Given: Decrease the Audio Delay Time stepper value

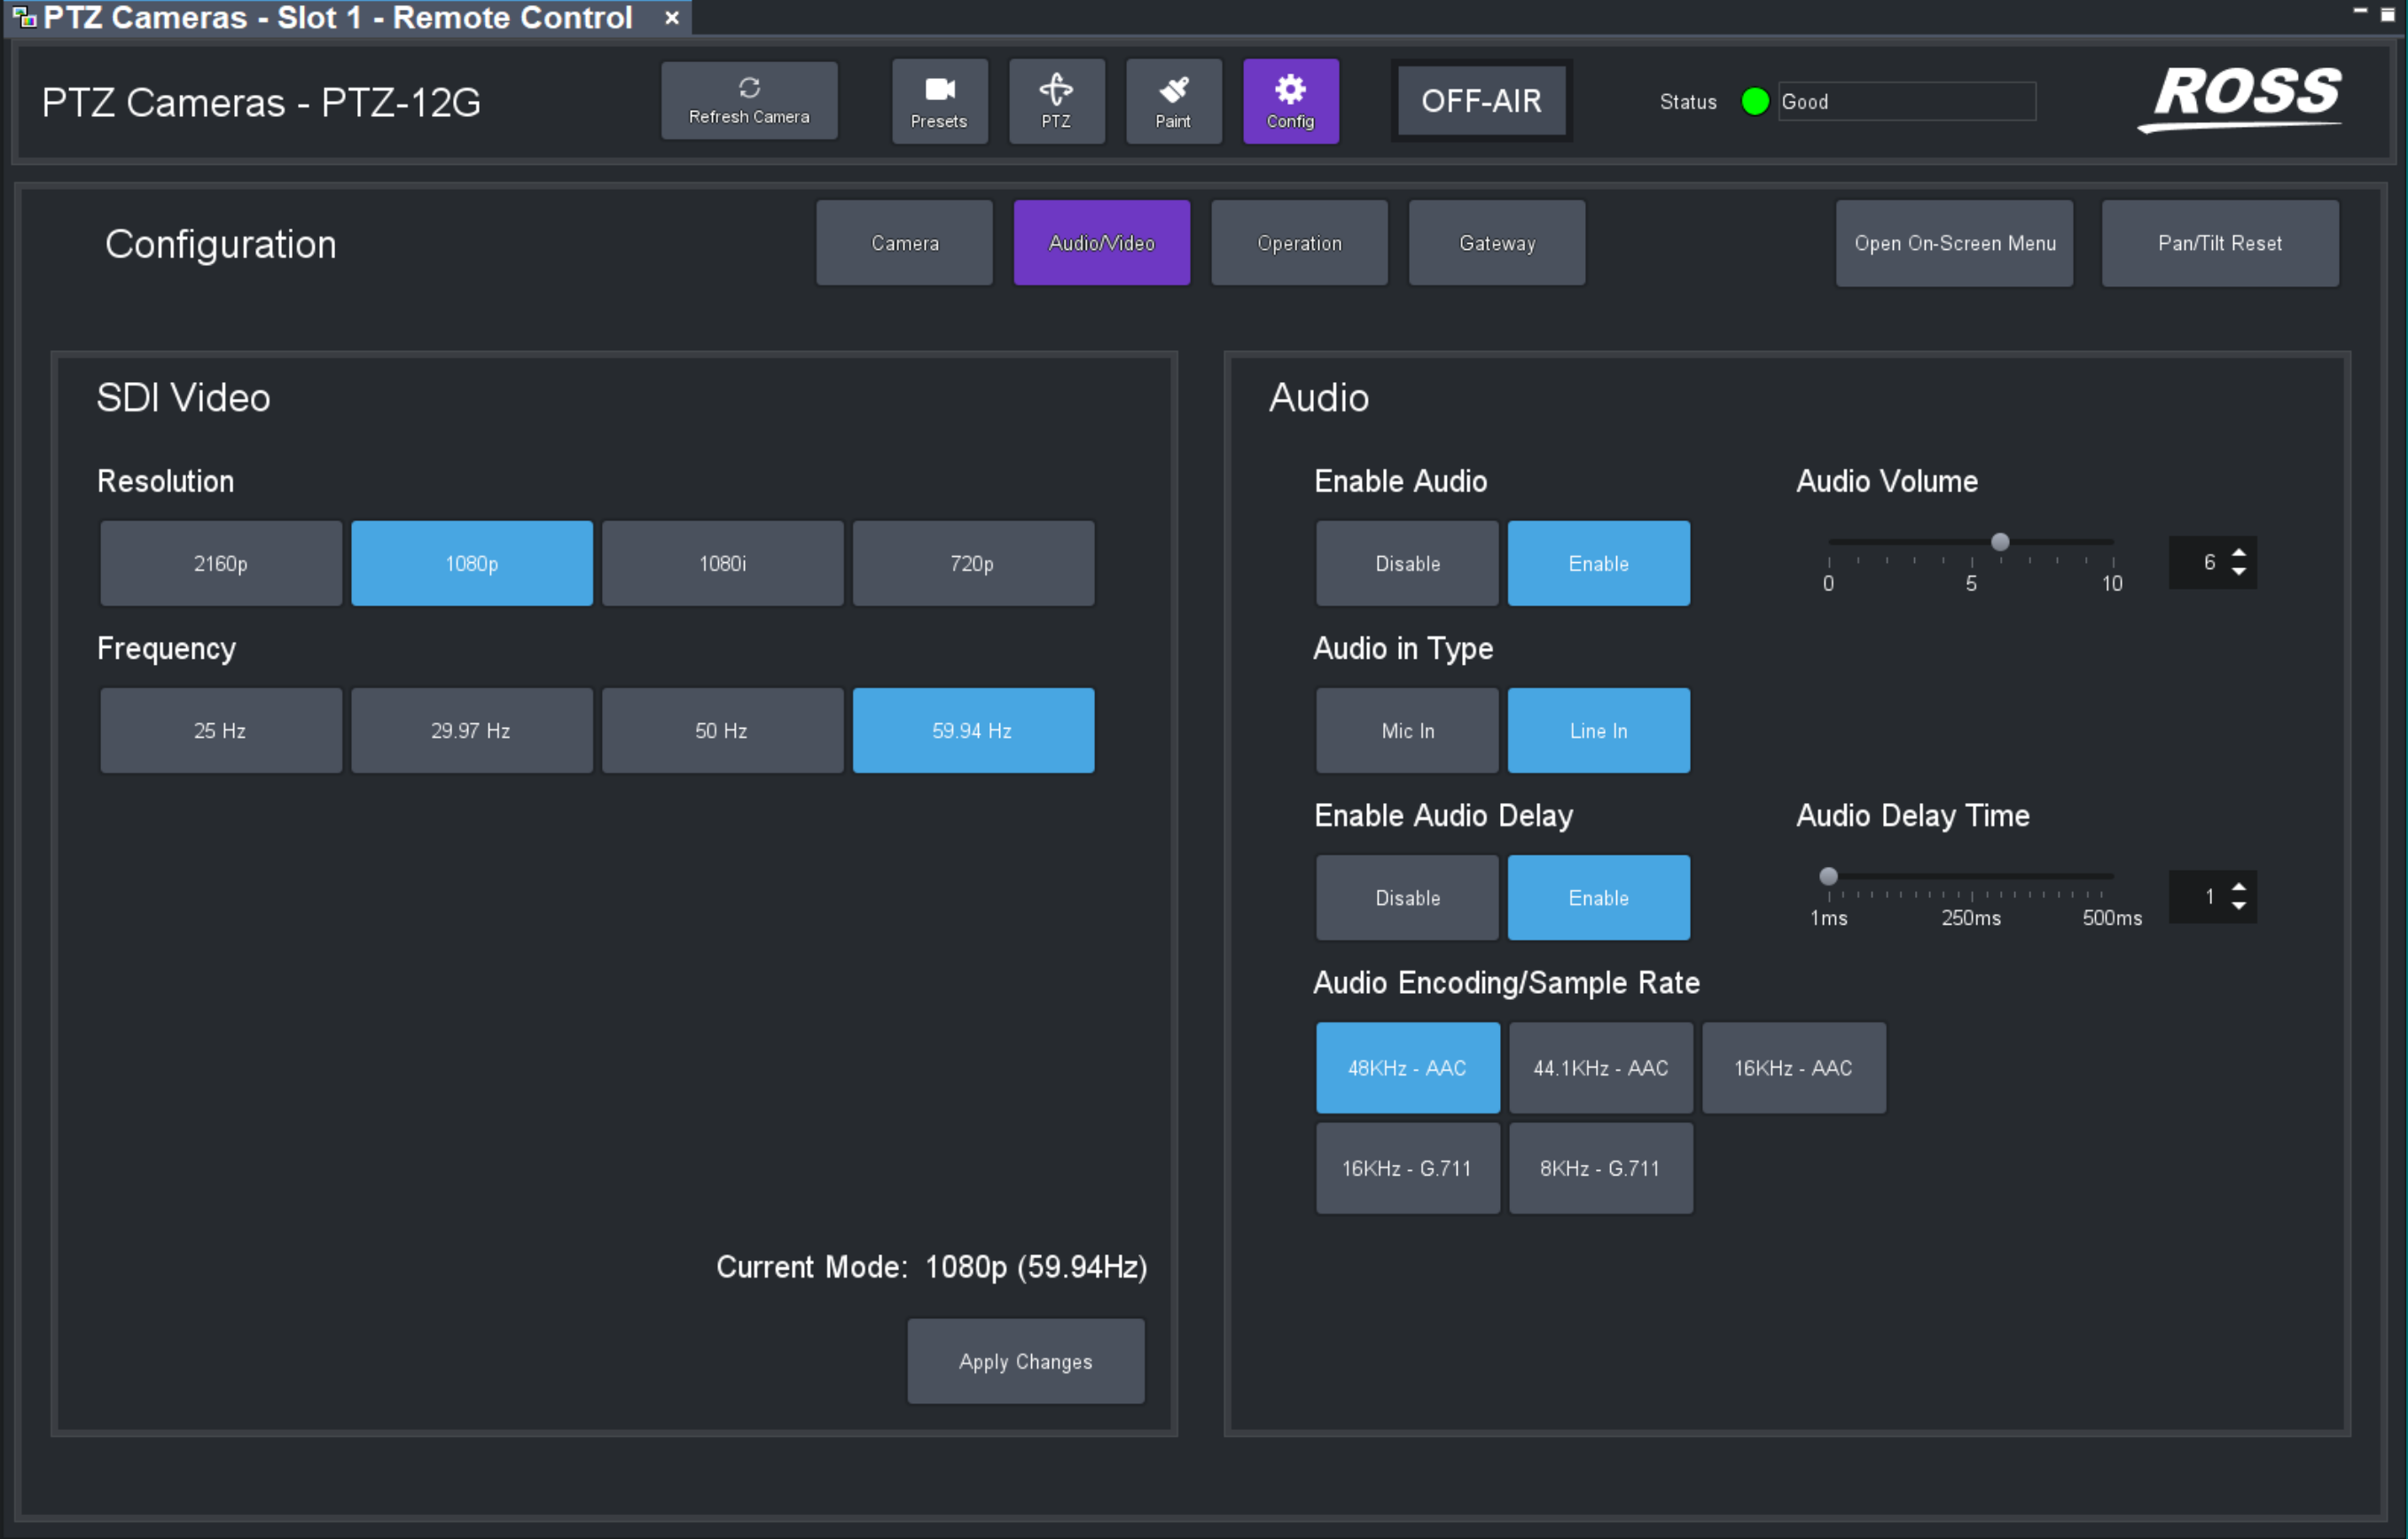Looking at the screenshot, I should click(2238, 907).
